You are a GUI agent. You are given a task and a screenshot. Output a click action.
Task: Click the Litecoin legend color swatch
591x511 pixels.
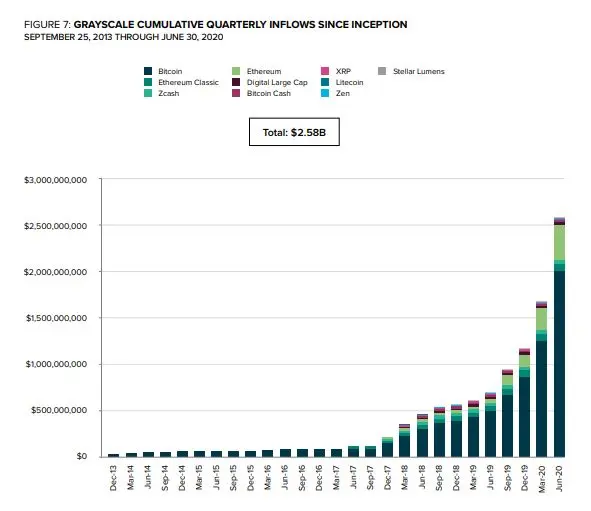(x=325, y=82)
